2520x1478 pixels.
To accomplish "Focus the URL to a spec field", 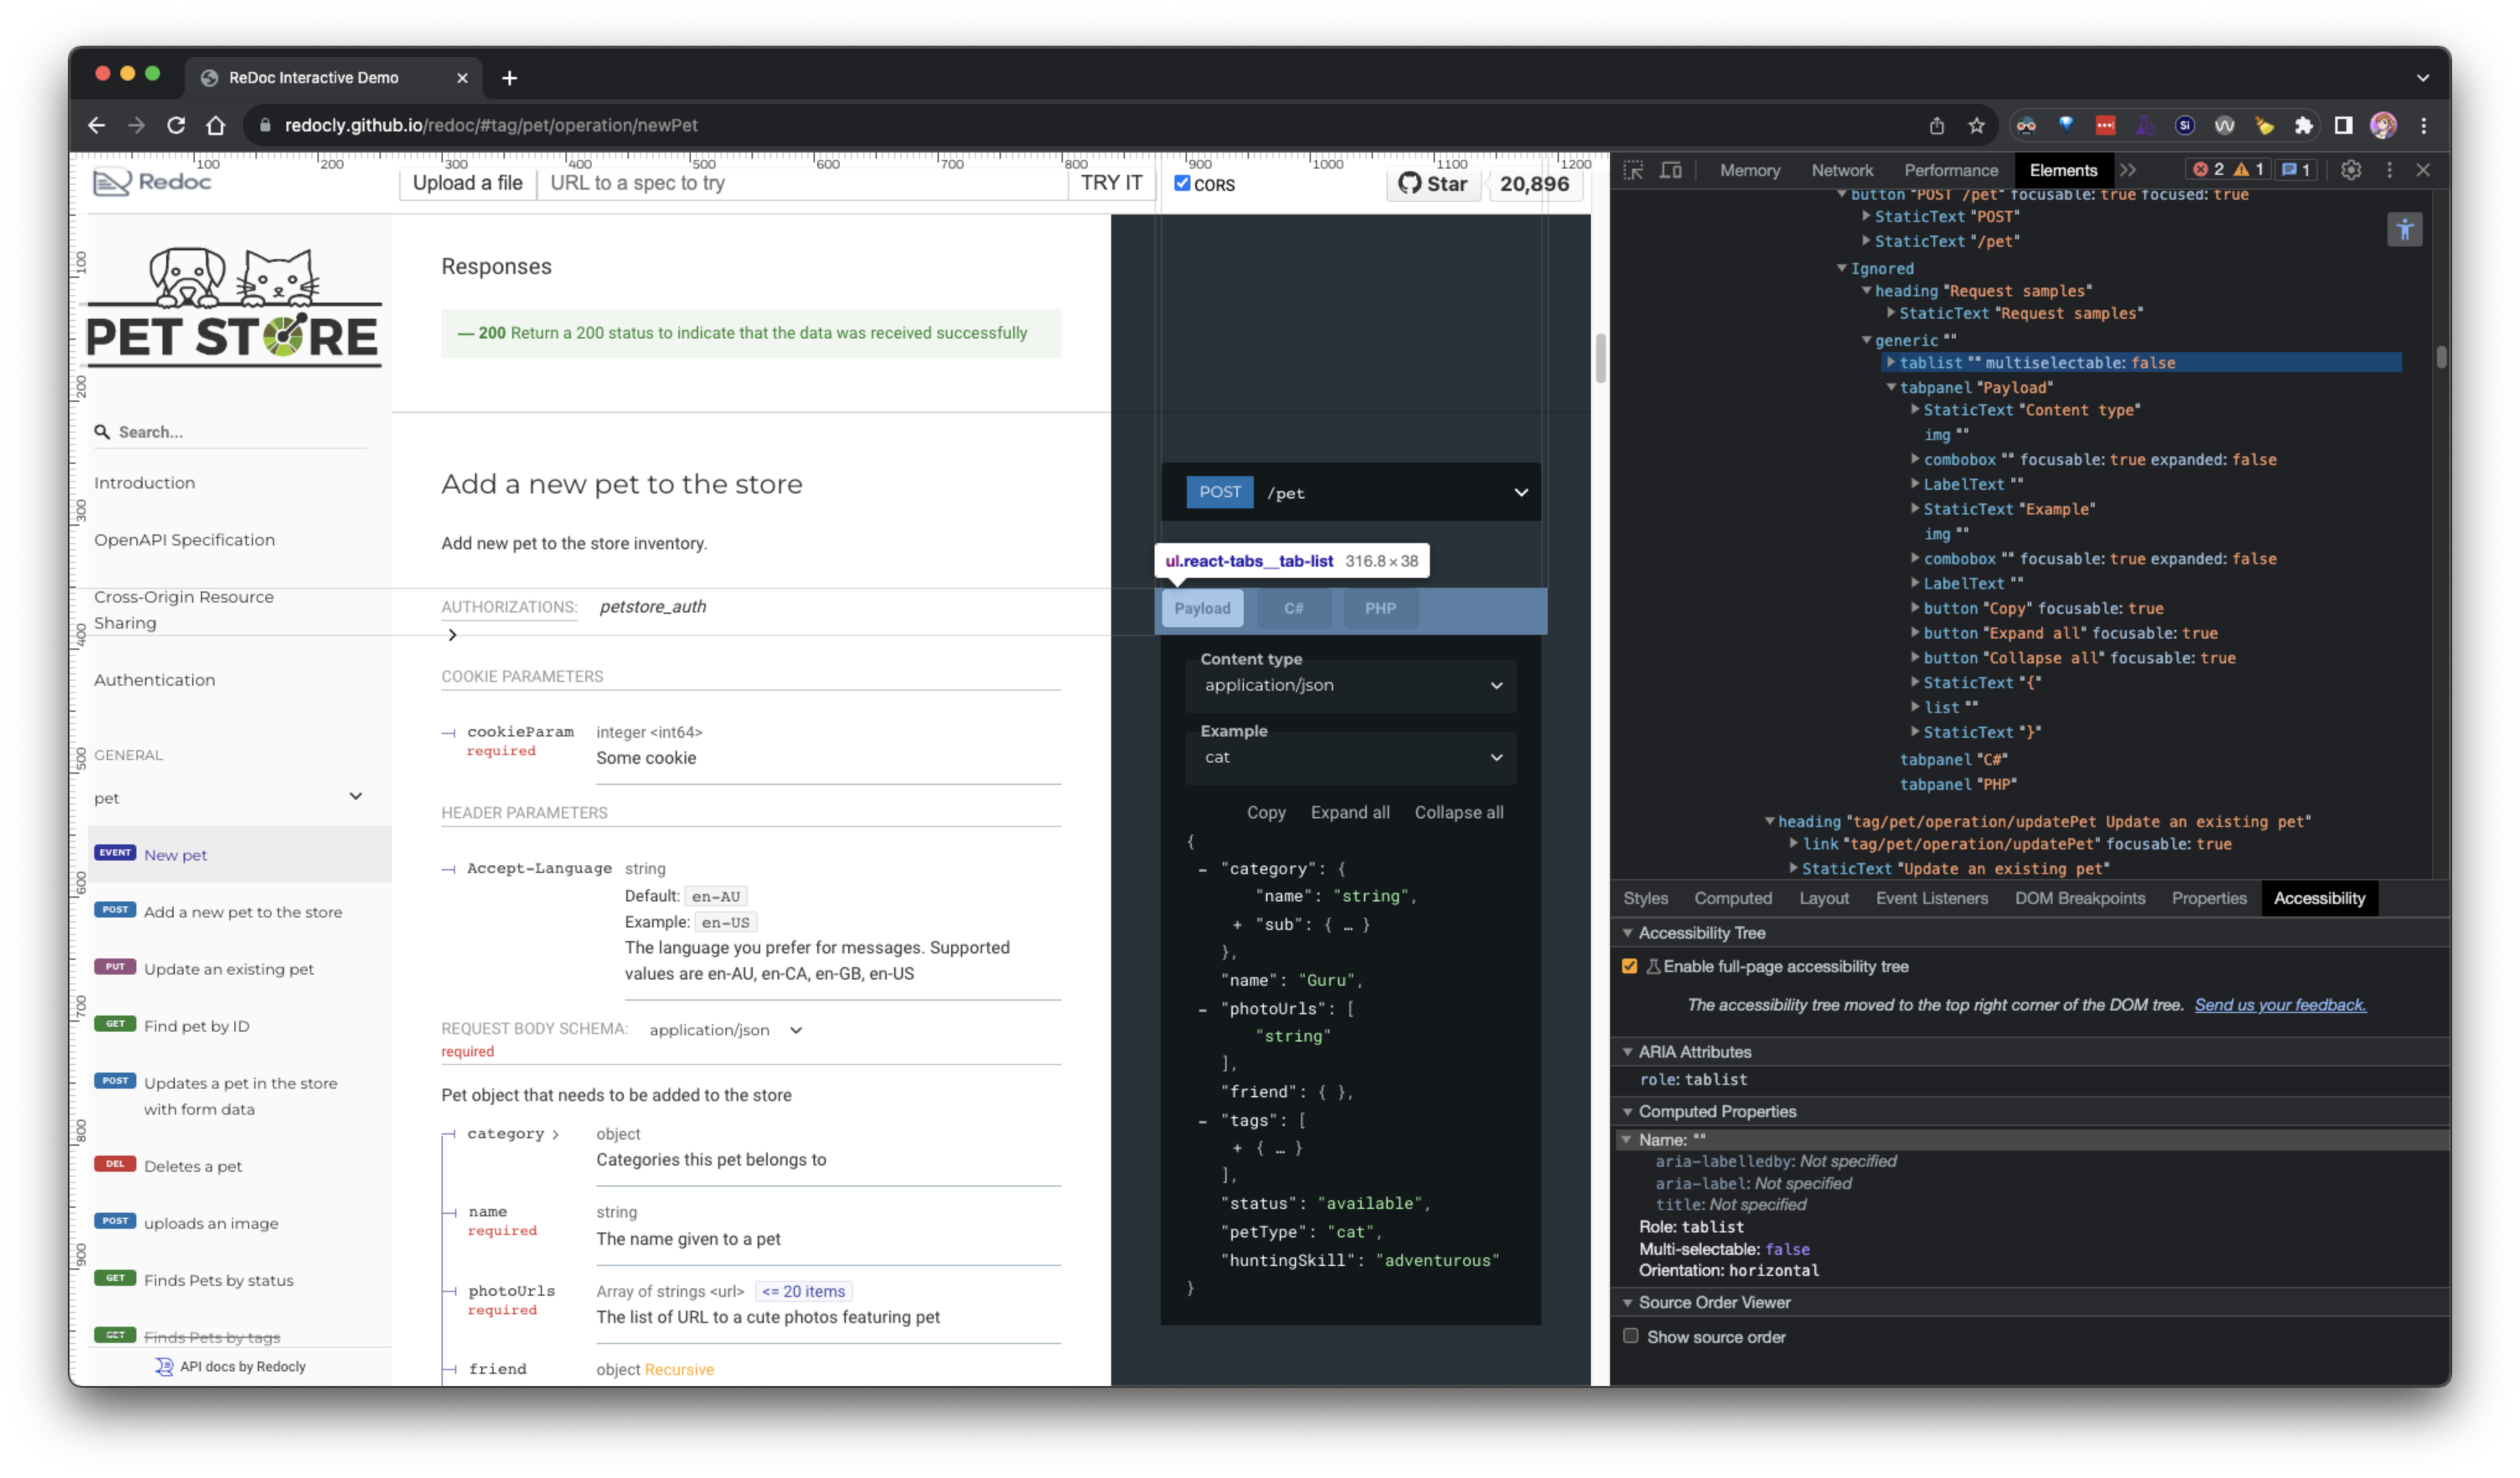I will tap(802, 183).
